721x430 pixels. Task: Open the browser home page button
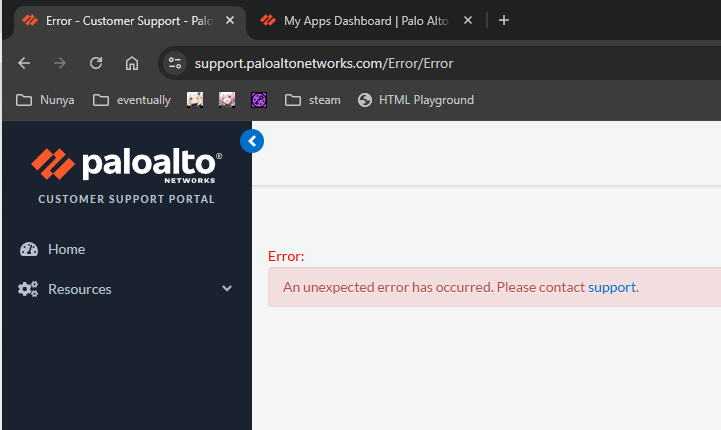(132, 63)
